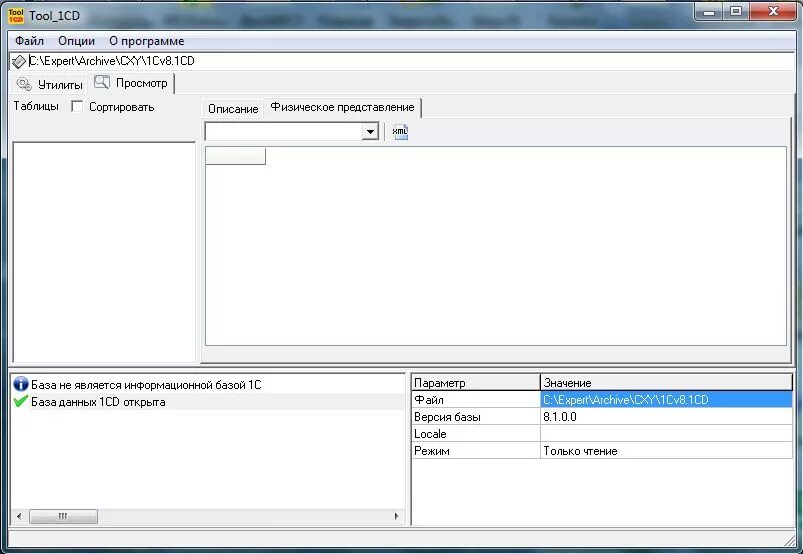Click the green checkmark icon in message log
This screenshot has width=803, height=554.
click(20, 401)
